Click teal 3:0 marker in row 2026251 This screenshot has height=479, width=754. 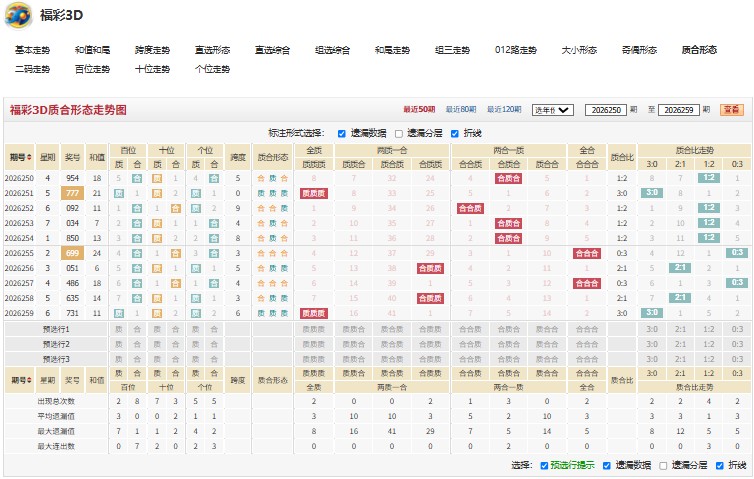(652, 193)
